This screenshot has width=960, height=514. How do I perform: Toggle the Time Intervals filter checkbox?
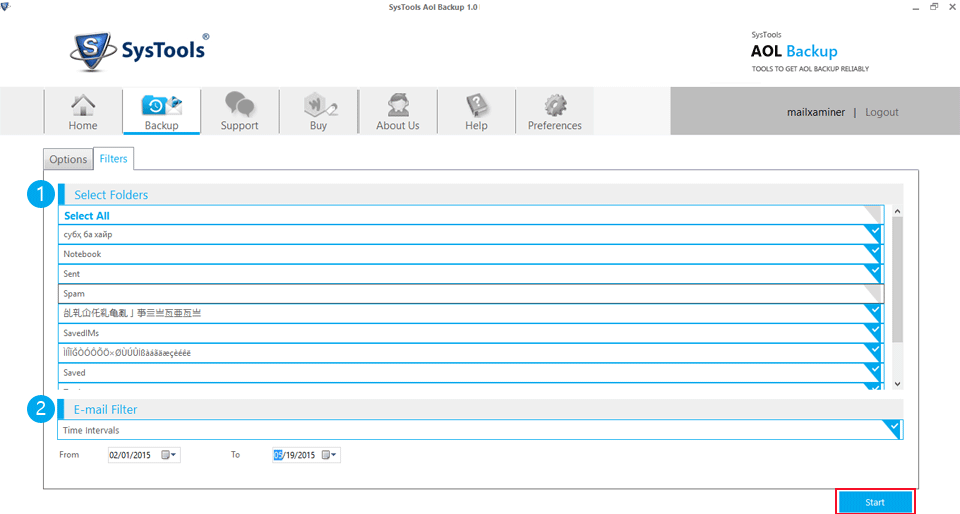pyautogui.click(x=893, y=428)
